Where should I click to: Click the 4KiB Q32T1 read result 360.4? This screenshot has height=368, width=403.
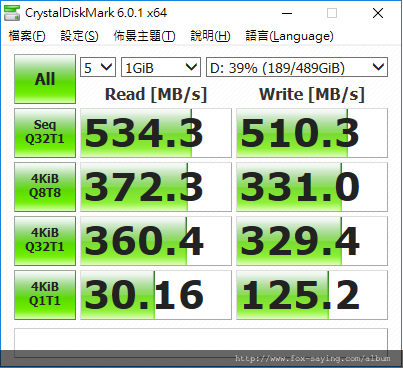point(156,241)
